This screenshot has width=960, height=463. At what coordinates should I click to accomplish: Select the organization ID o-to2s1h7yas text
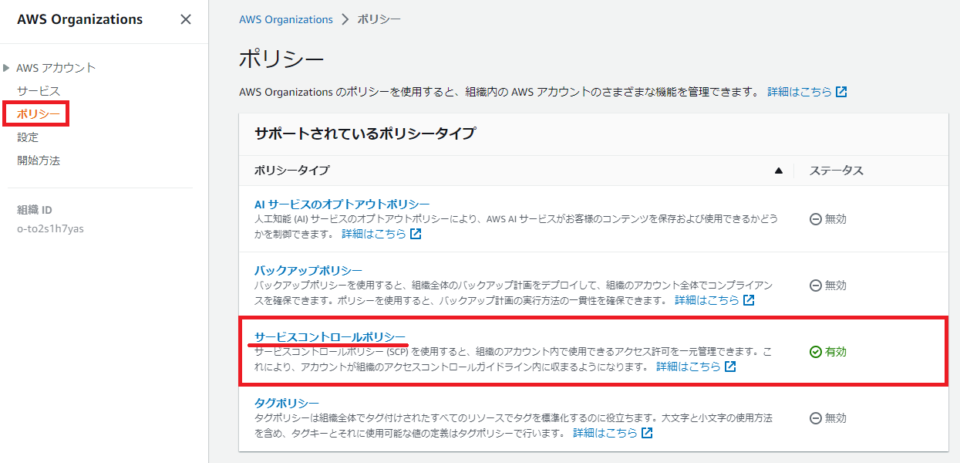50,227
